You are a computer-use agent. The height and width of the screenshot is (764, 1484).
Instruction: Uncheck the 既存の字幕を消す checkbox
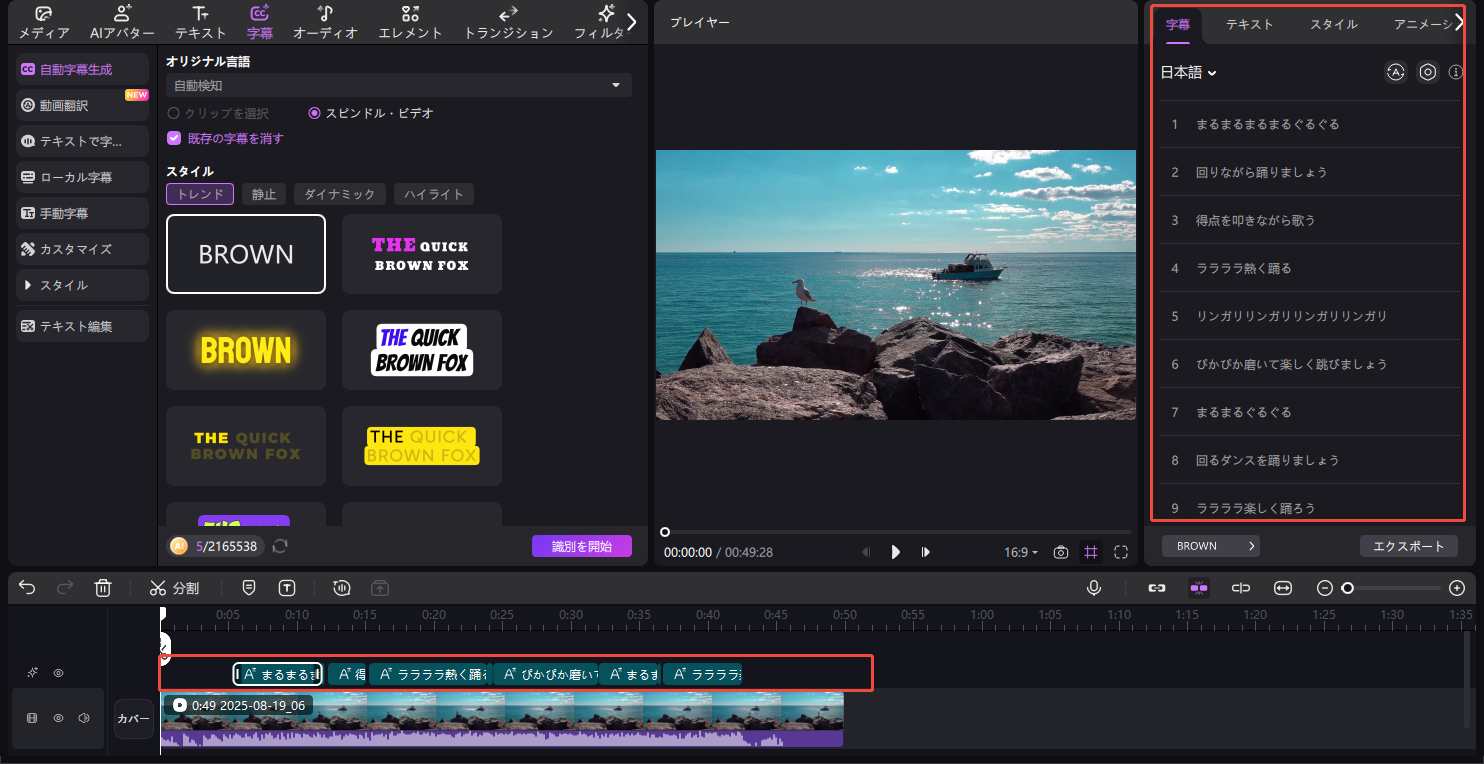tap(174, 138)
